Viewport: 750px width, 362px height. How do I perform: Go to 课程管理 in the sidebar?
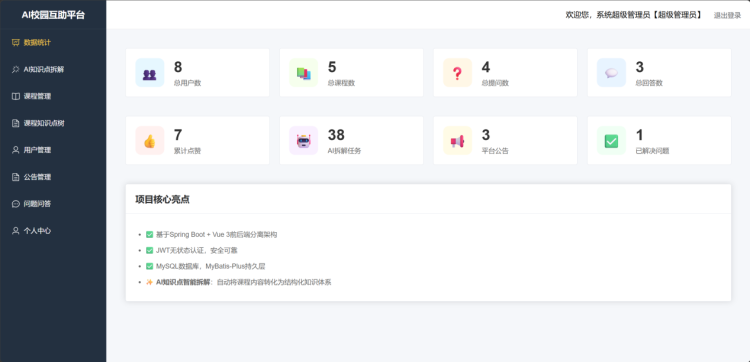[53, 96]
